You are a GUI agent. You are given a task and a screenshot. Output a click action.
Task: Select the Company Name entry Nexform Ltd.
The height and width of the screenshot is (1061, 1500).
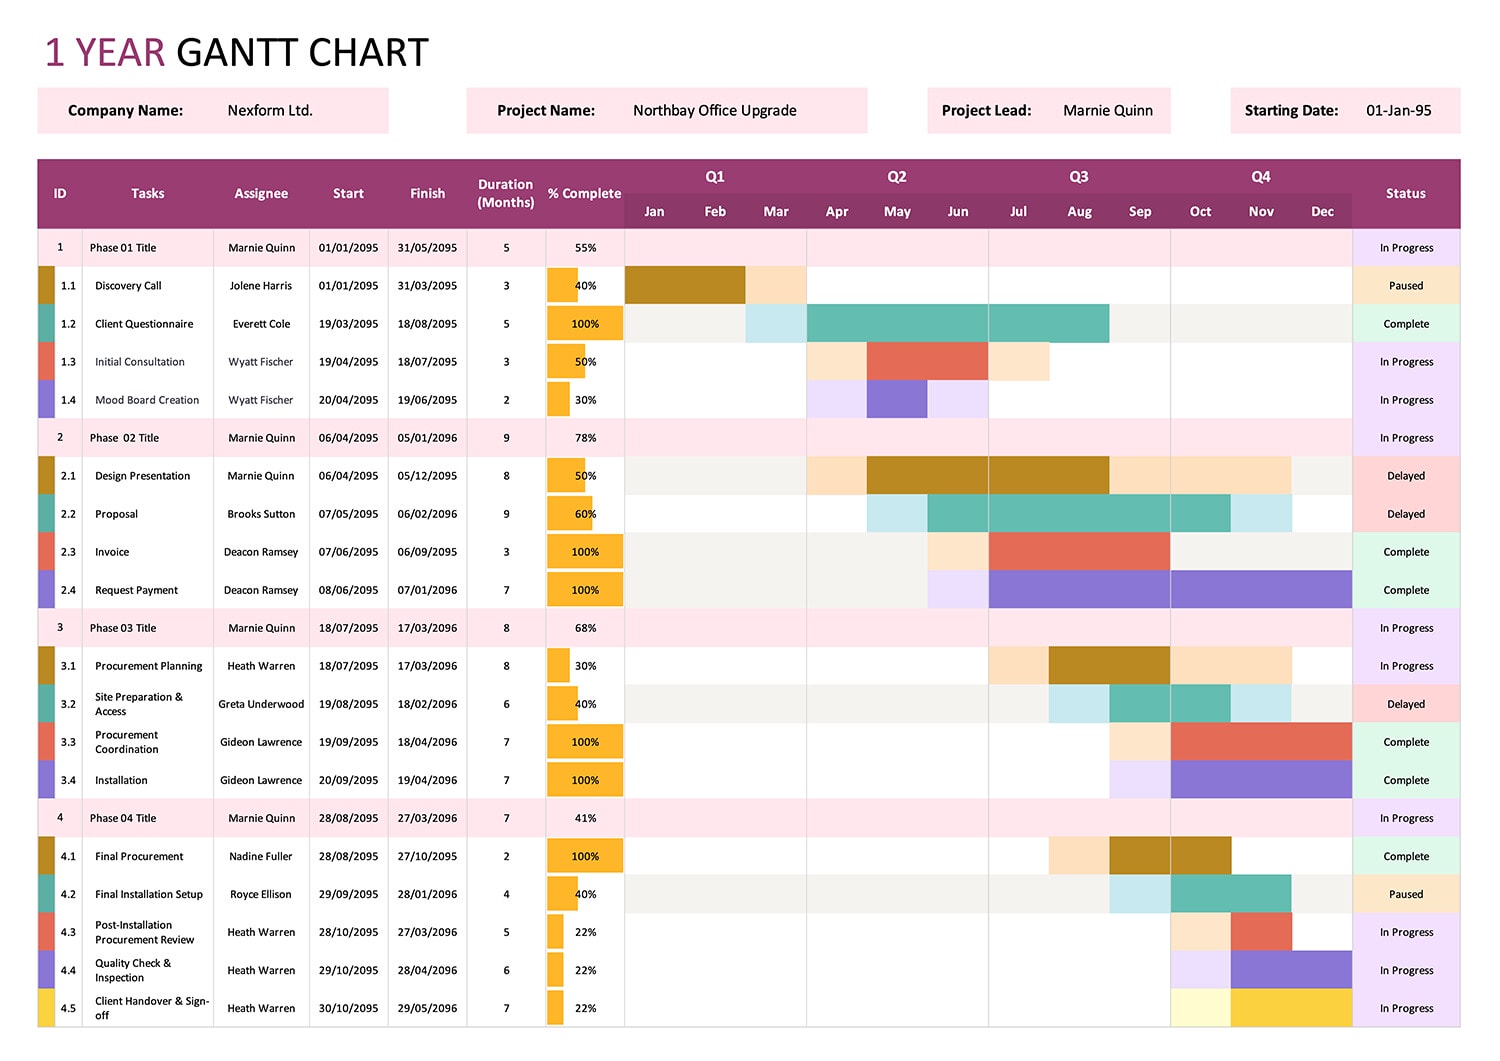pos(270,110)
